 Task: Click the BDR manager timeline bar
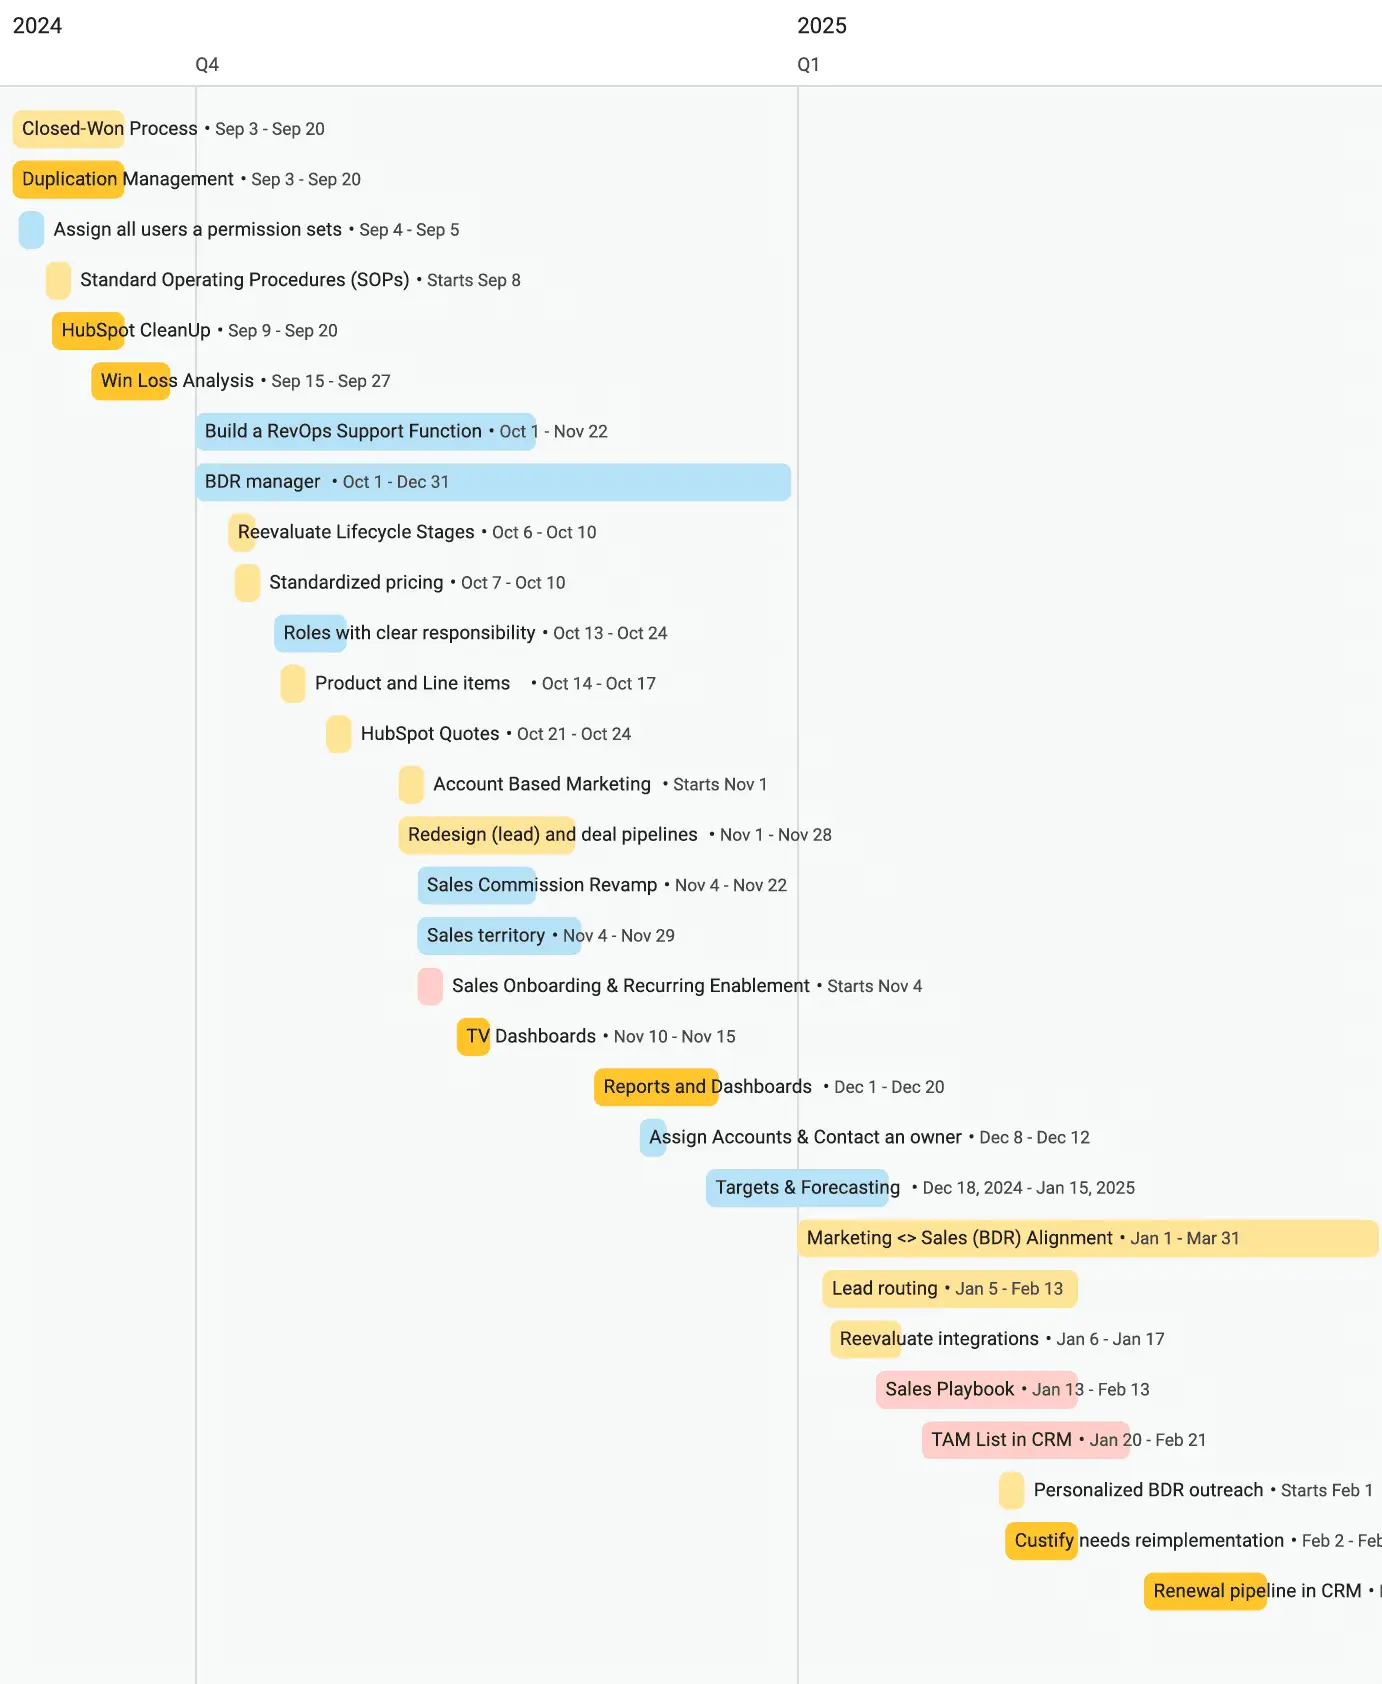[493, 482]
